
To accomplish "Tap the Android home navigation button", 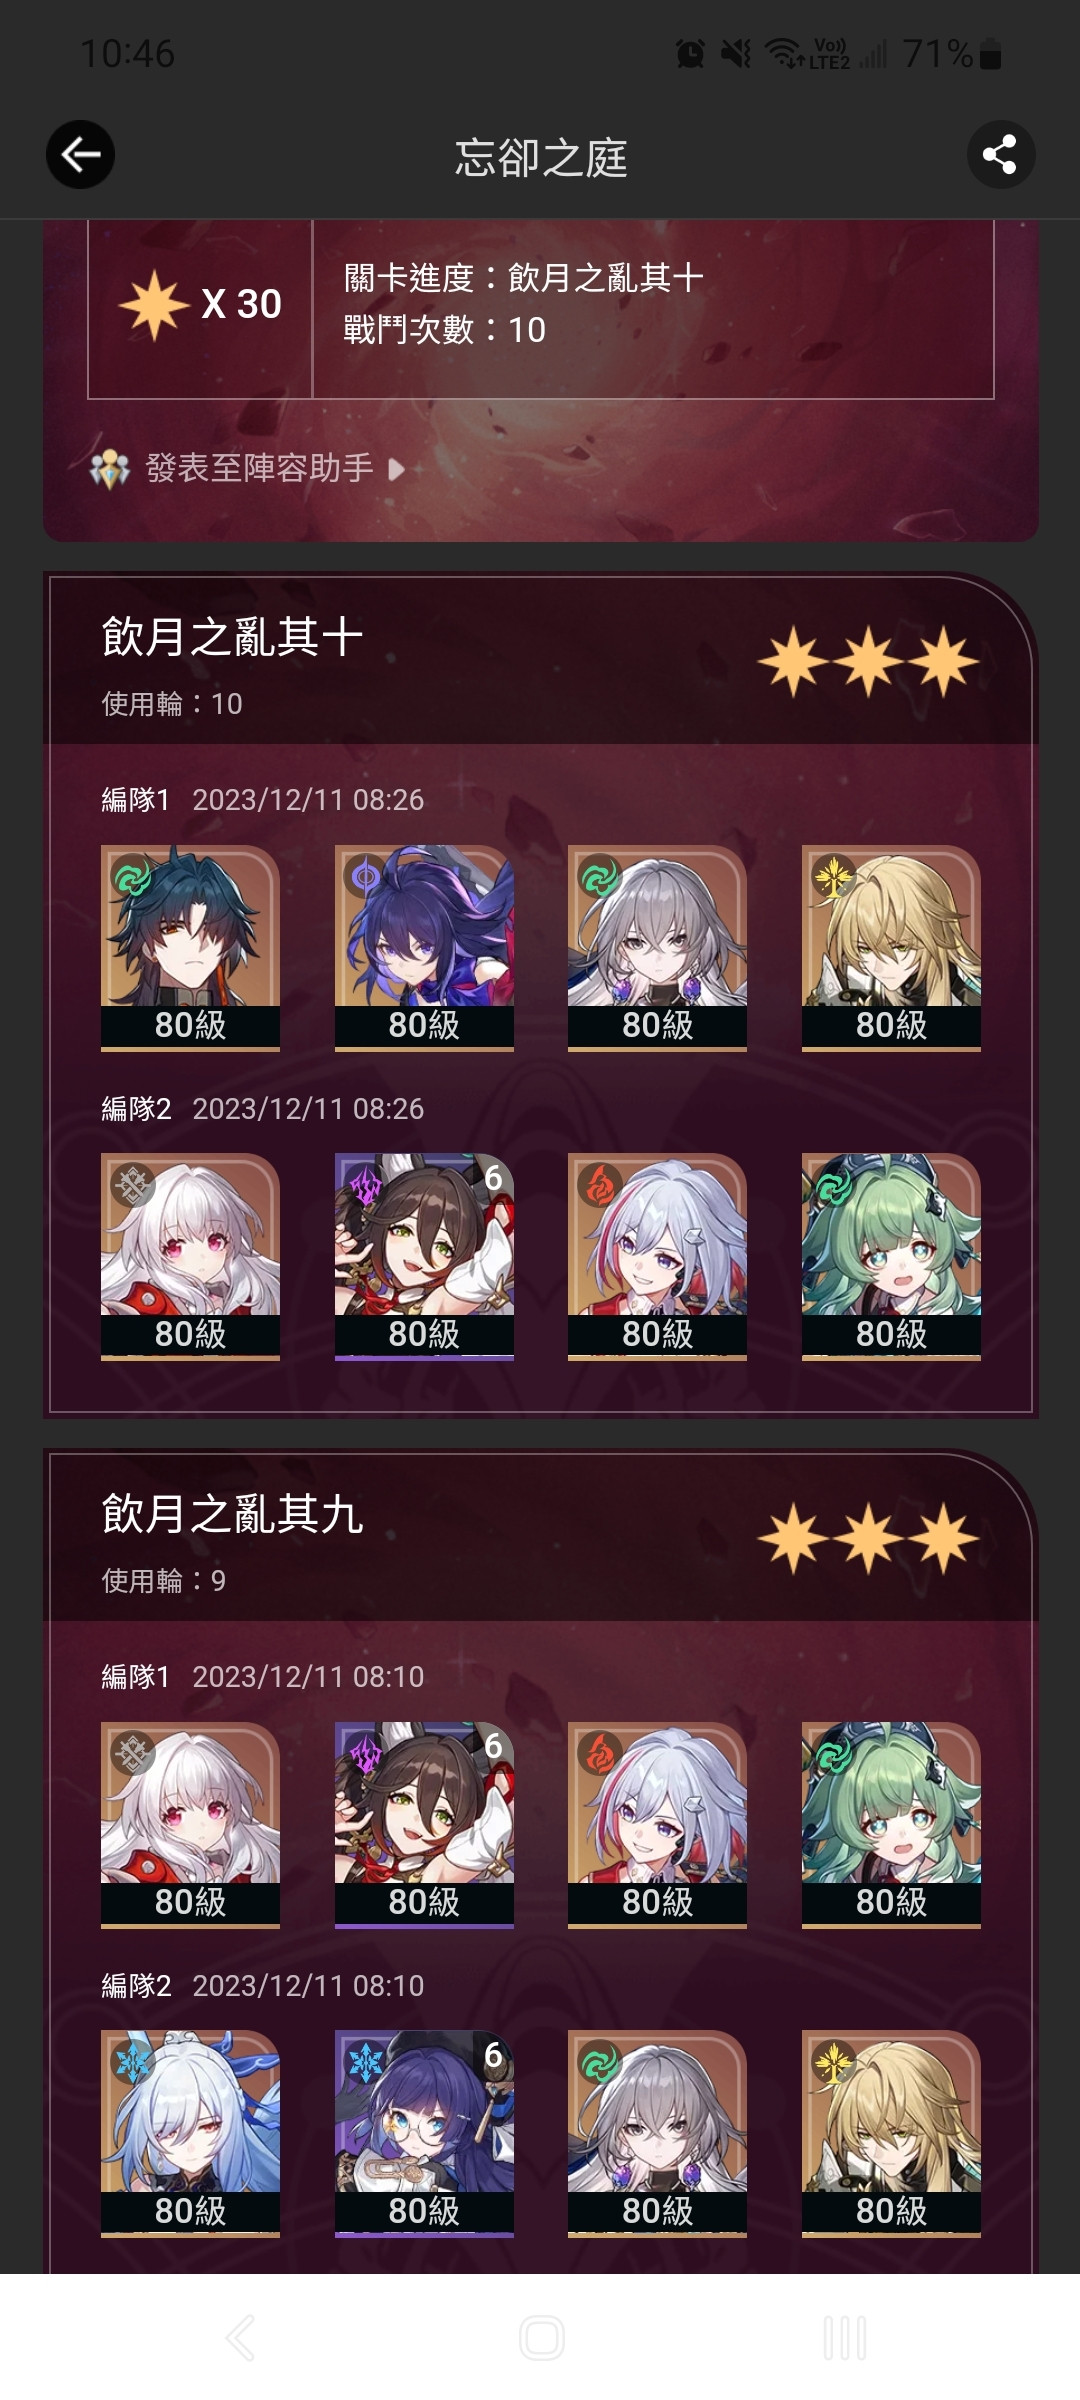I will (541, 2338).
